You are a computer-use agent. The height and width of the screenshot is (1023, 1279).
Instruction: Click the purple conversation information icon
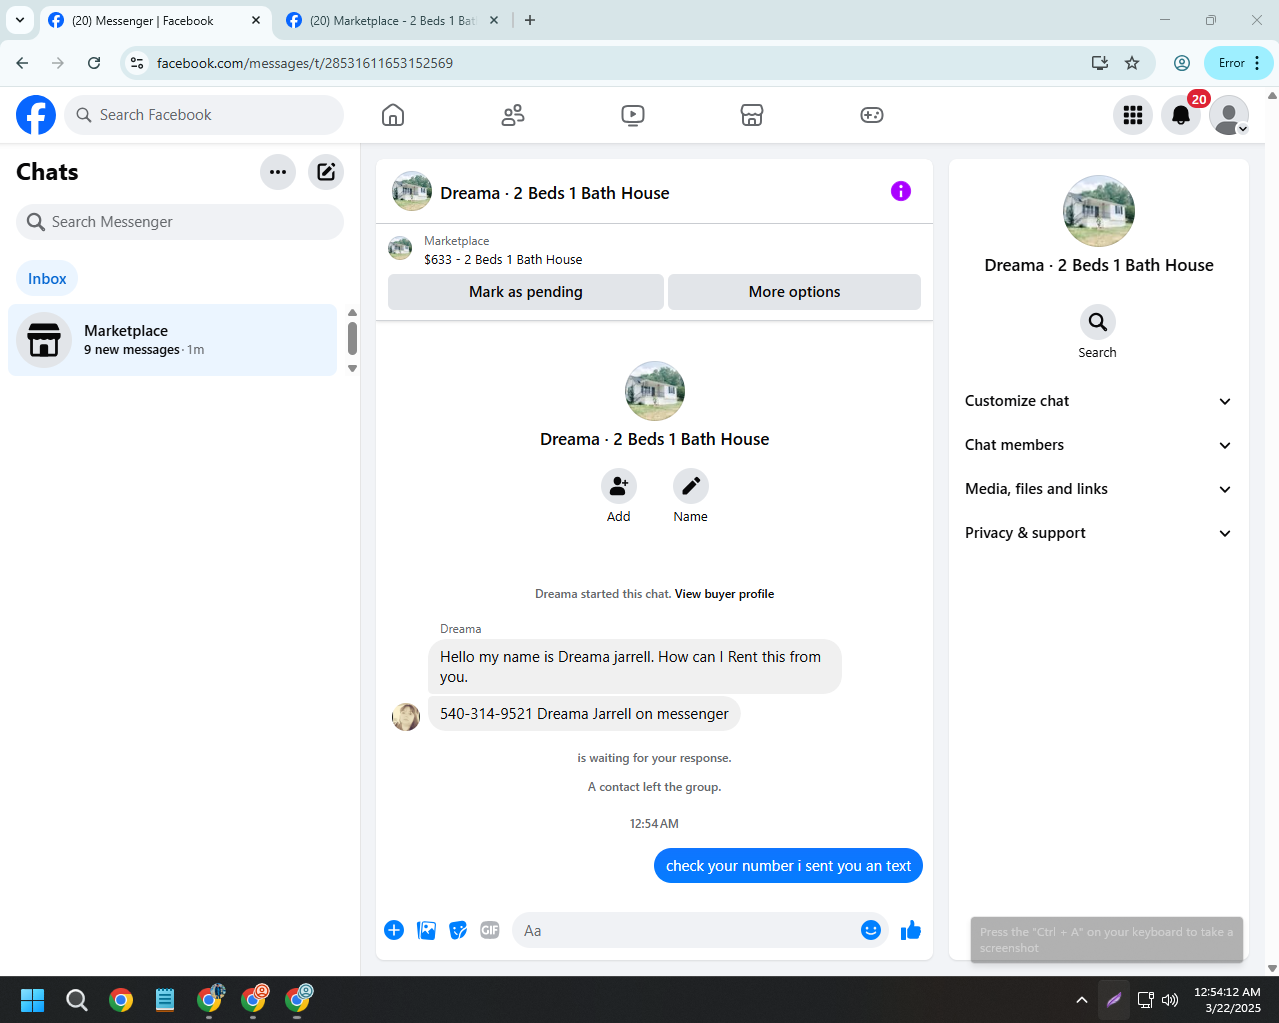(x=901, y=191)
